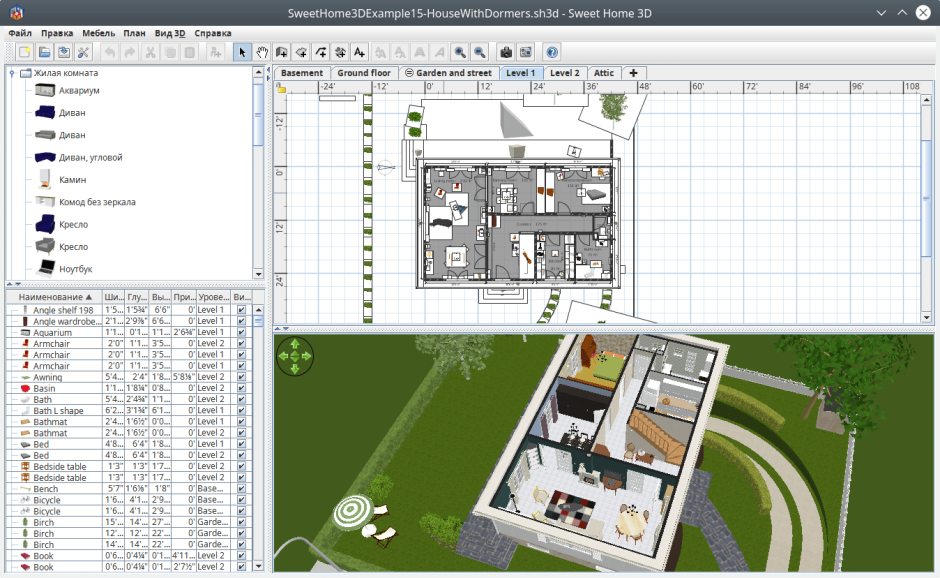940x578 pixels.
Task: Toggle visibility checkbox for Bath L shape
Action: pyautogui.click(x=241, y=411)
